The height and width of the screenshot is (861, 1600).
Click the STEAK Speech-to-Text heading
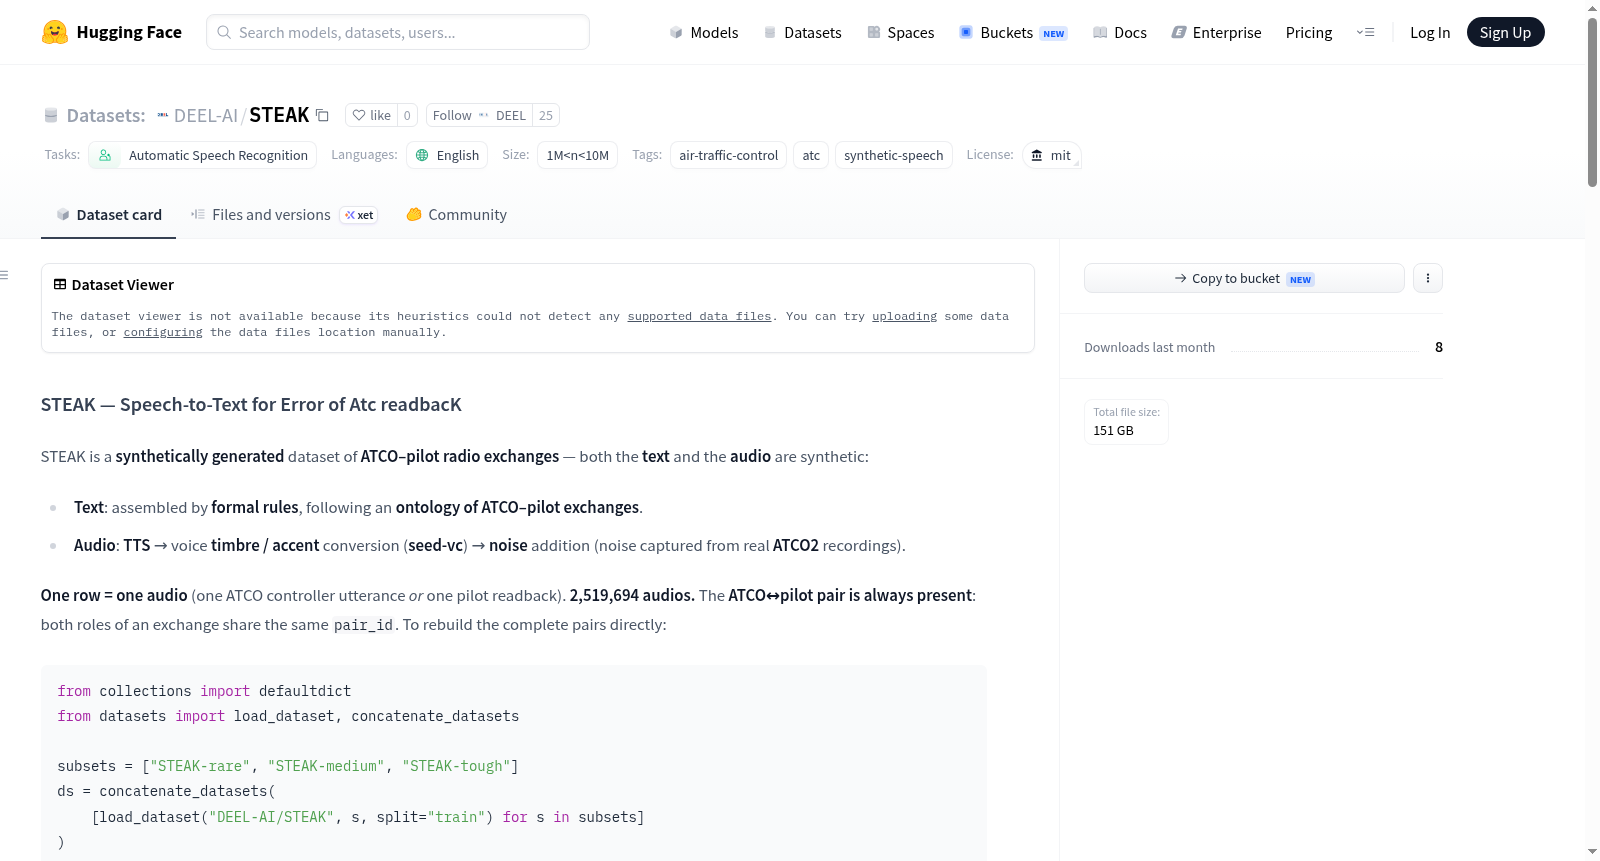point(251,405)
